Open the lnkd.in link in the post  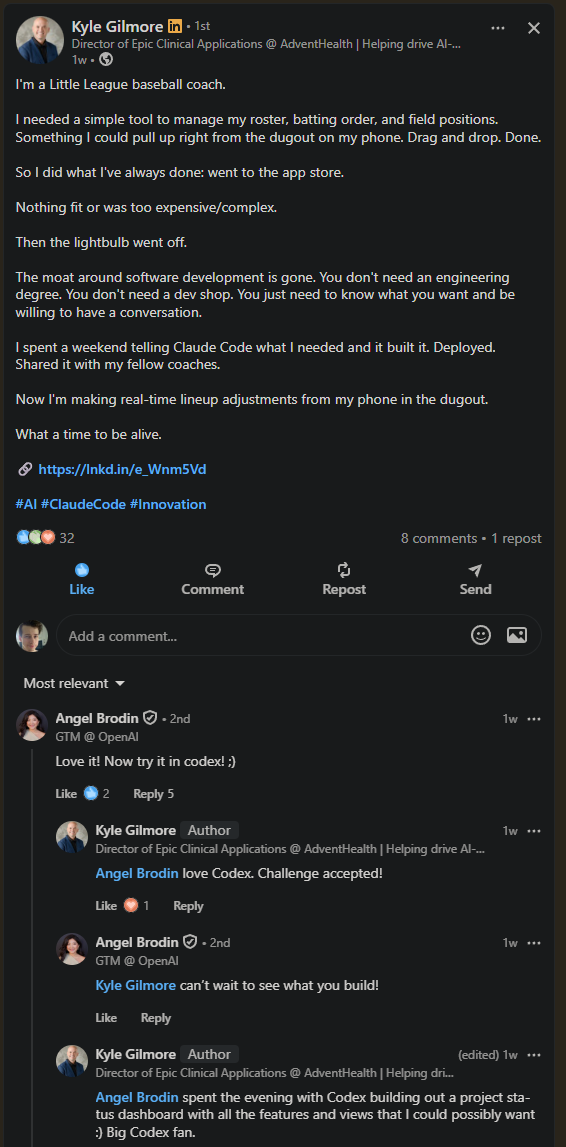pos(122,469)
